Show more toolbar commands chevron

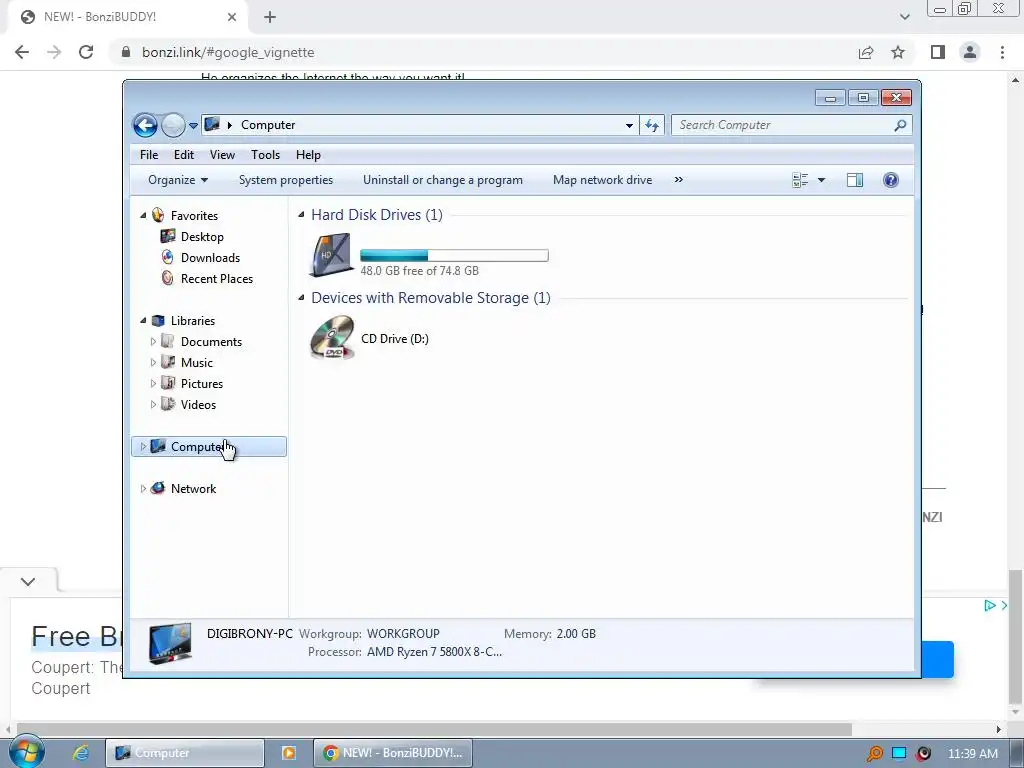679,180
